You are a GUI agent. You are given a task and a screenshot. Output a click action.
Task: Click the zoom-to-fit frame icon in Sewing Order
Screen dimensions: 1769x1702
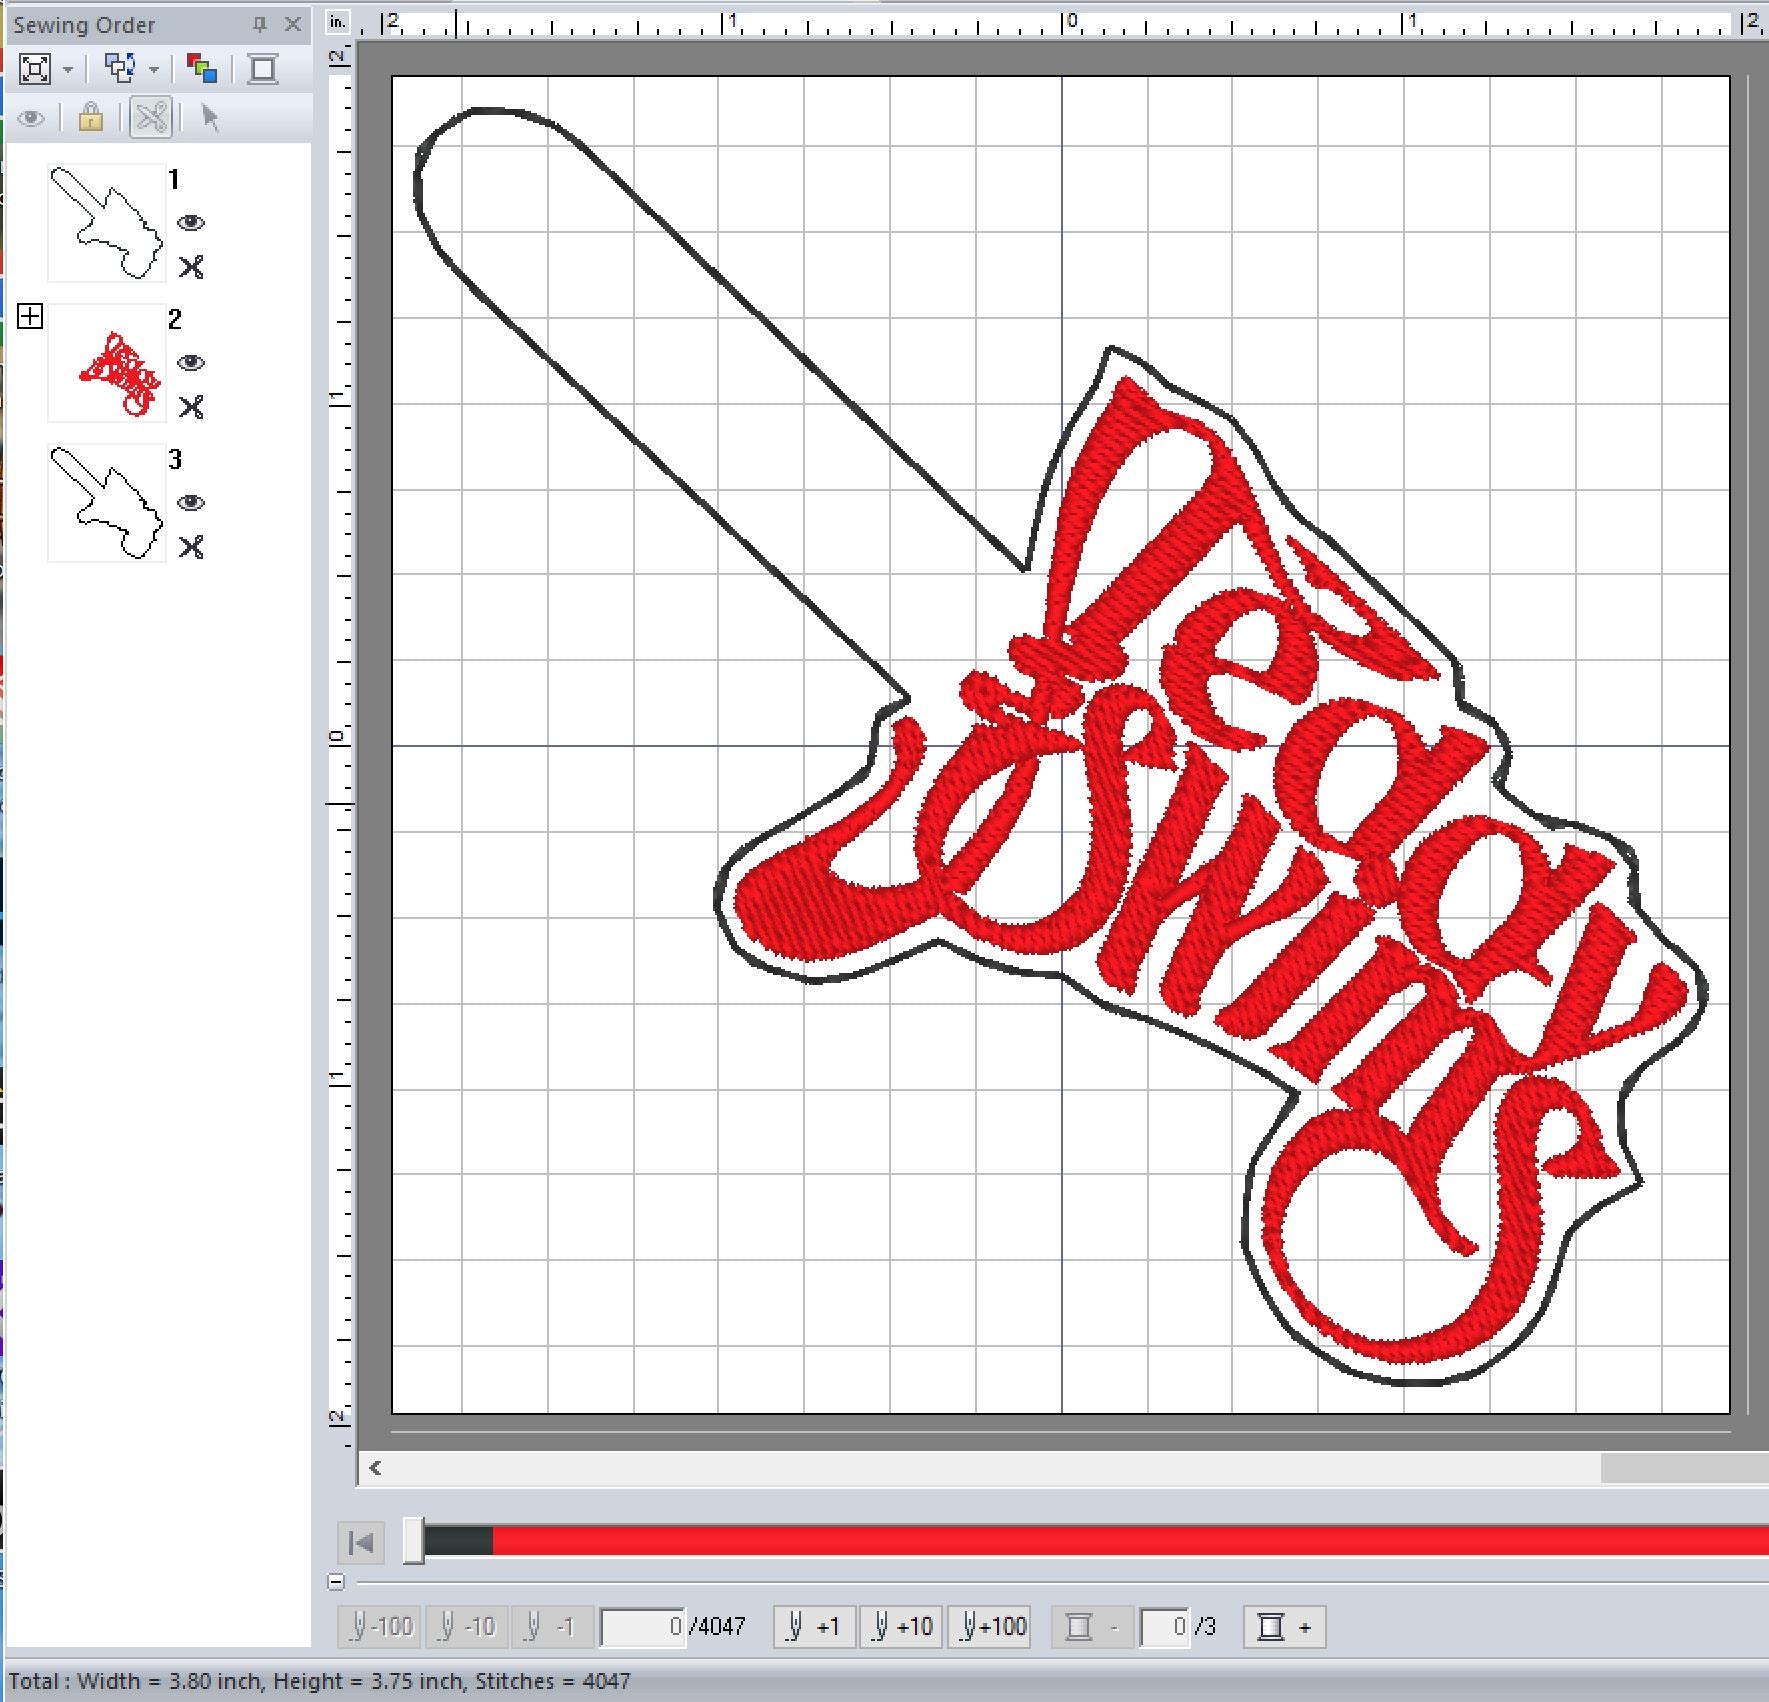pos(35,69)
